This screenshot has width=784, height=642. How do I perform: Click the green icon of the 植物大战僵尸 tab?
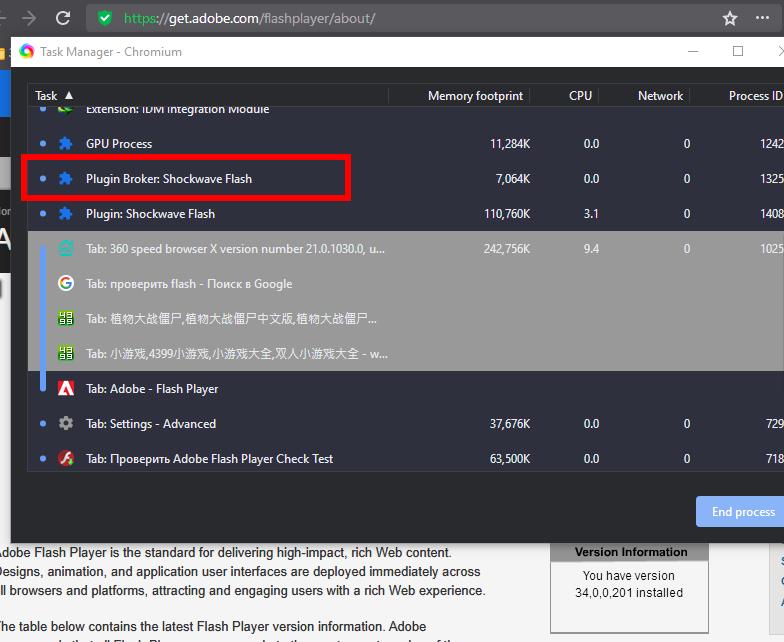click(66, 318)
